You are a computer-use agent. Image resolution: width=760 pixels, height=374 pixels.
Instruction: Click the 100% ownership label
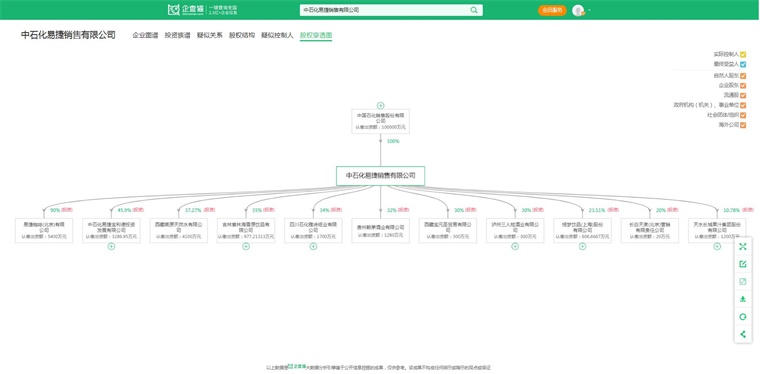pos(393,141)
